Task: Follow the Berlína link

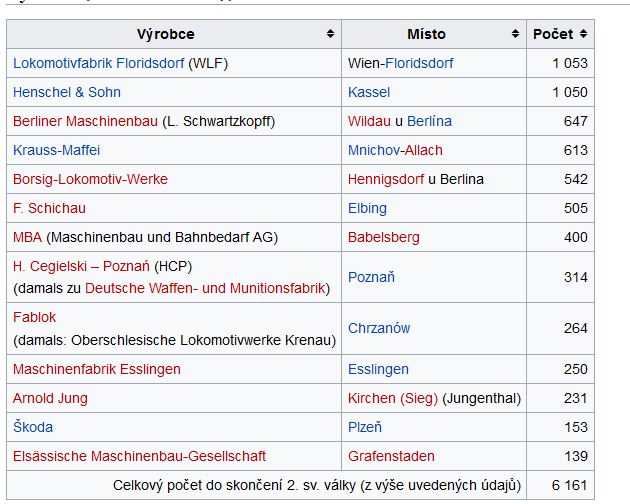Action: tap(429, 121)
